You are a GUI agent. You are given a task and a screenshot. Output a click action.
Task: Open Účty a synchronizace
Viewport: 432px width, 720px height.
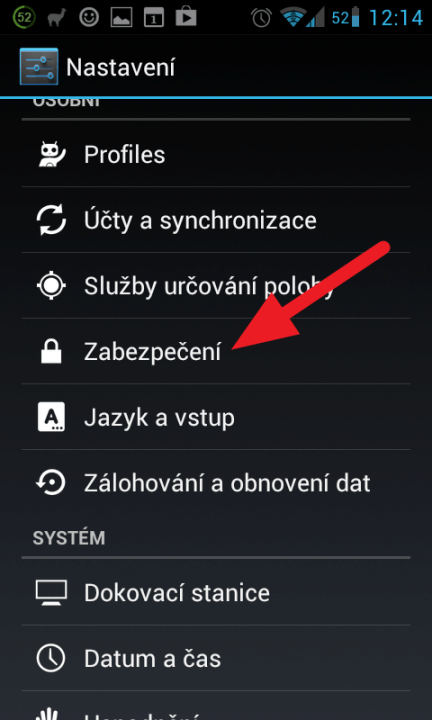[x=216, y=220]
